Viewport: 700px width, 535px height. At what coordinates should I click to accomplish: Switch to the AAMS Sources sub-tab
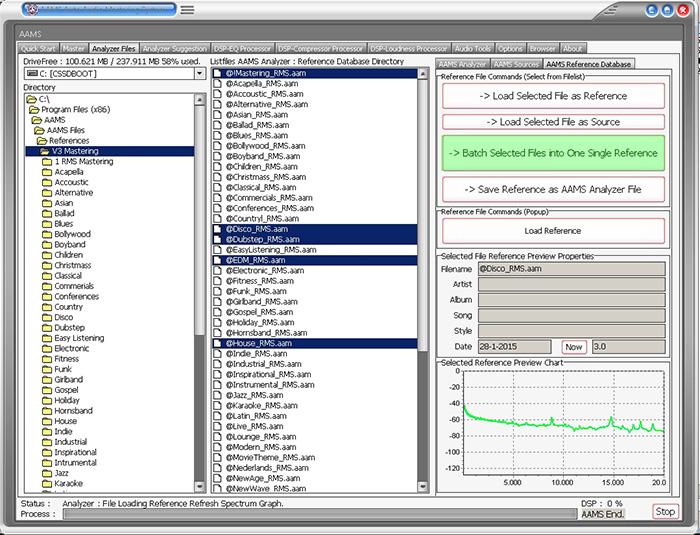tap(516, 64)
